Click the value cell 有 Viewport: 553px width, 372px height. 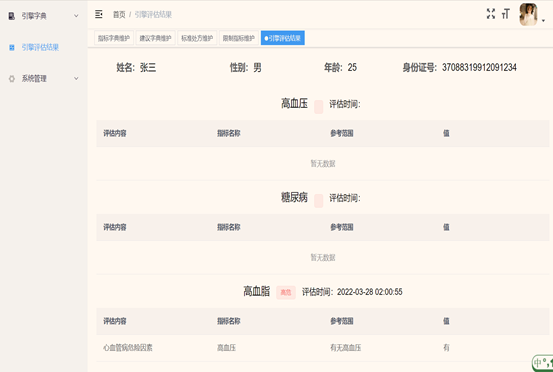[x=446, y=348]
